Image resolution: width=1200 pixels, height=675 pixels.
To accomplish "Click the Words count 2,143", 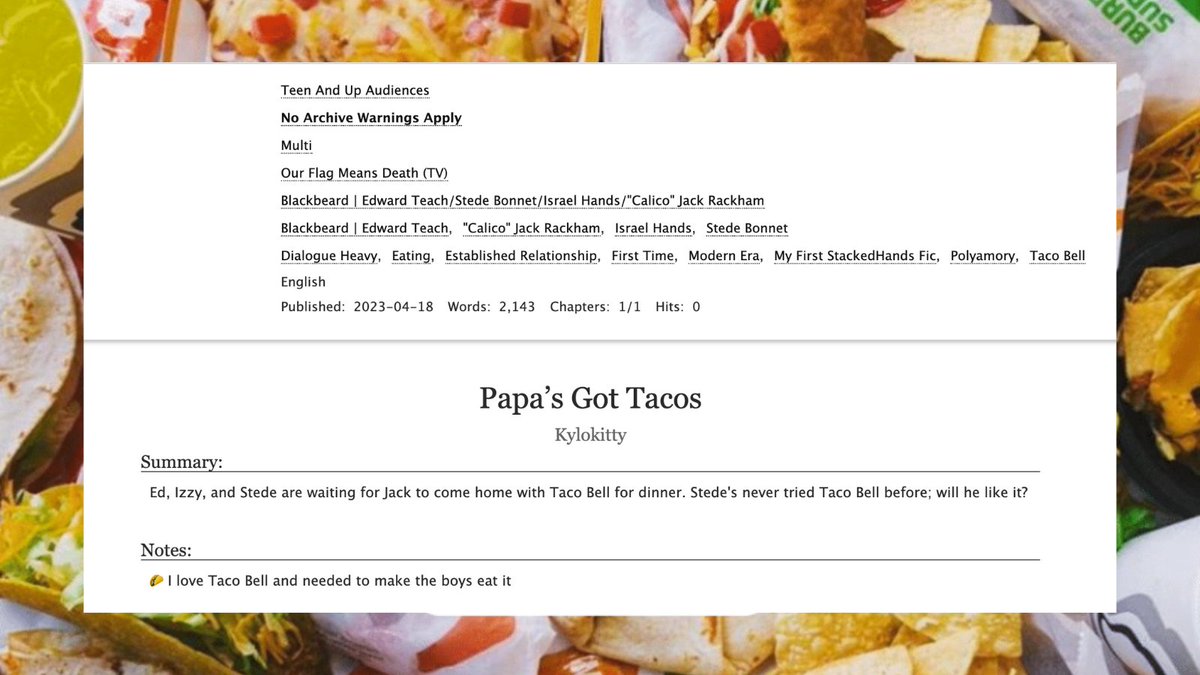I will (515, 307).
